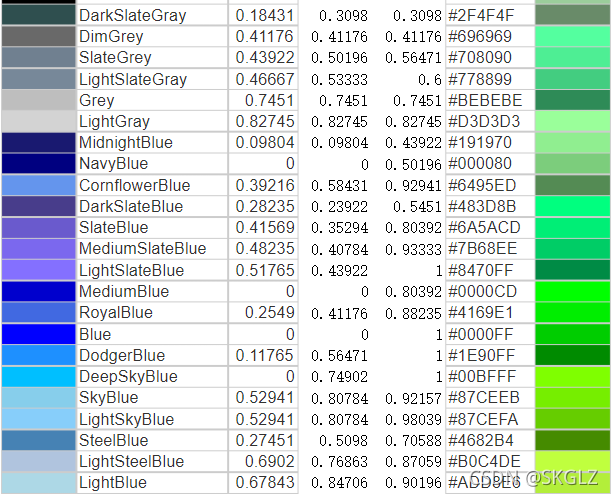Click the LightSteelBlue color swatch

click(39, 461)
